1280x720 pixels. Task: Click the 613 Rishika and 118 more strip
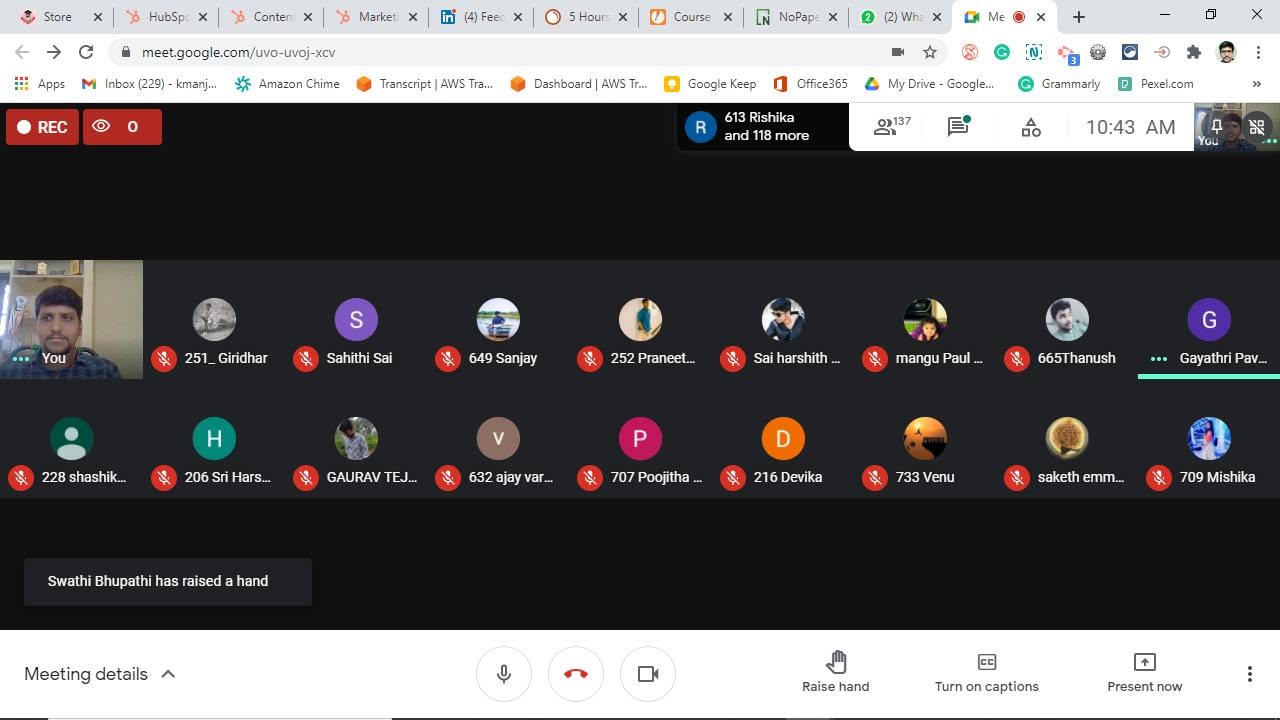click(763, 127)
